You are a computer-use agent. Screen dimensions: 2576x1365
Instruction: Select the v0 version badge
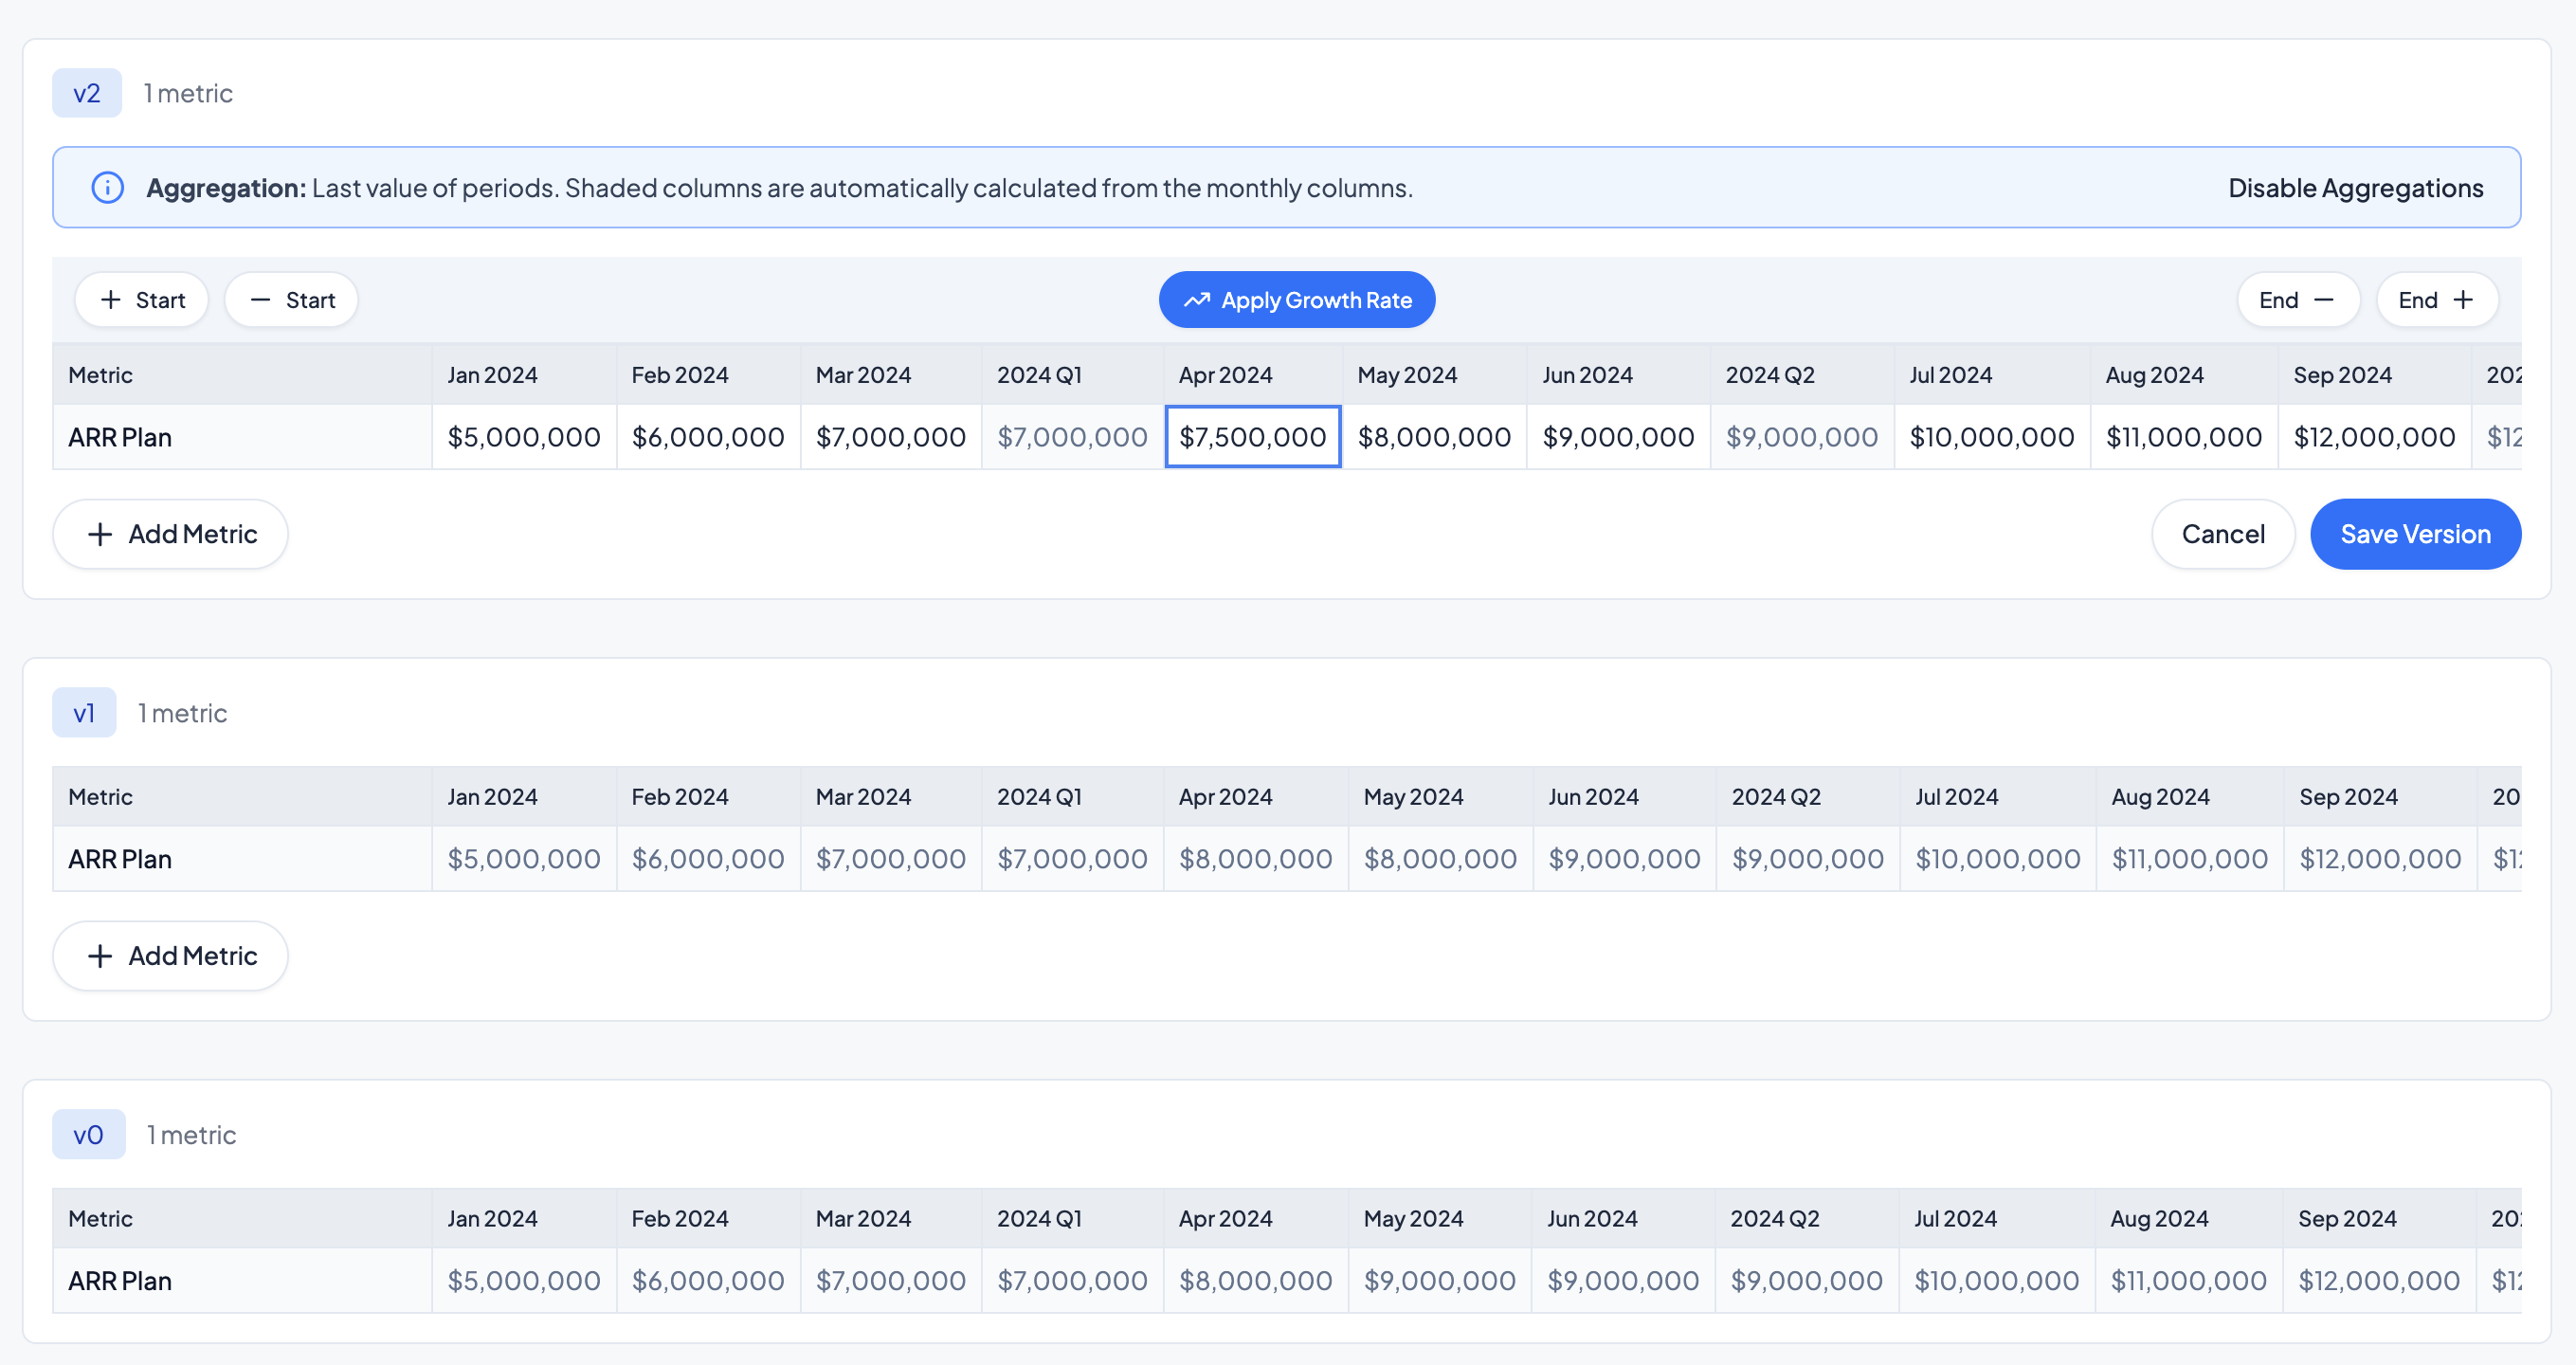pyautogui.click(x=88, y=1135)
